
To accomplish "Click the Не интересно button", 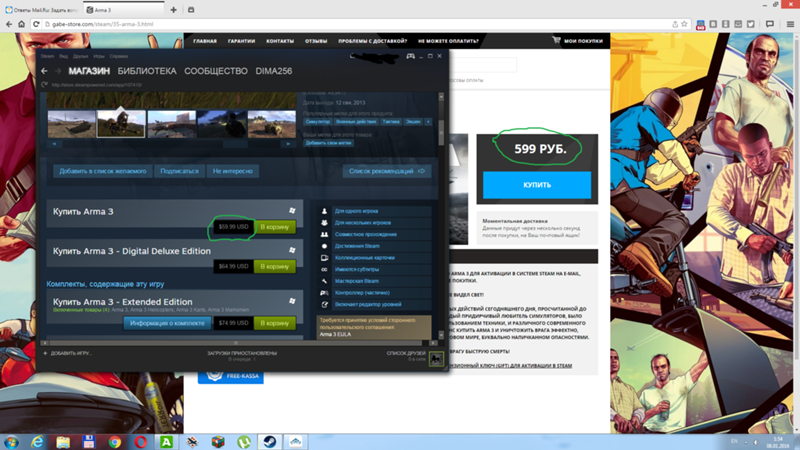I will pyautogui.click(x=233, y=171).
